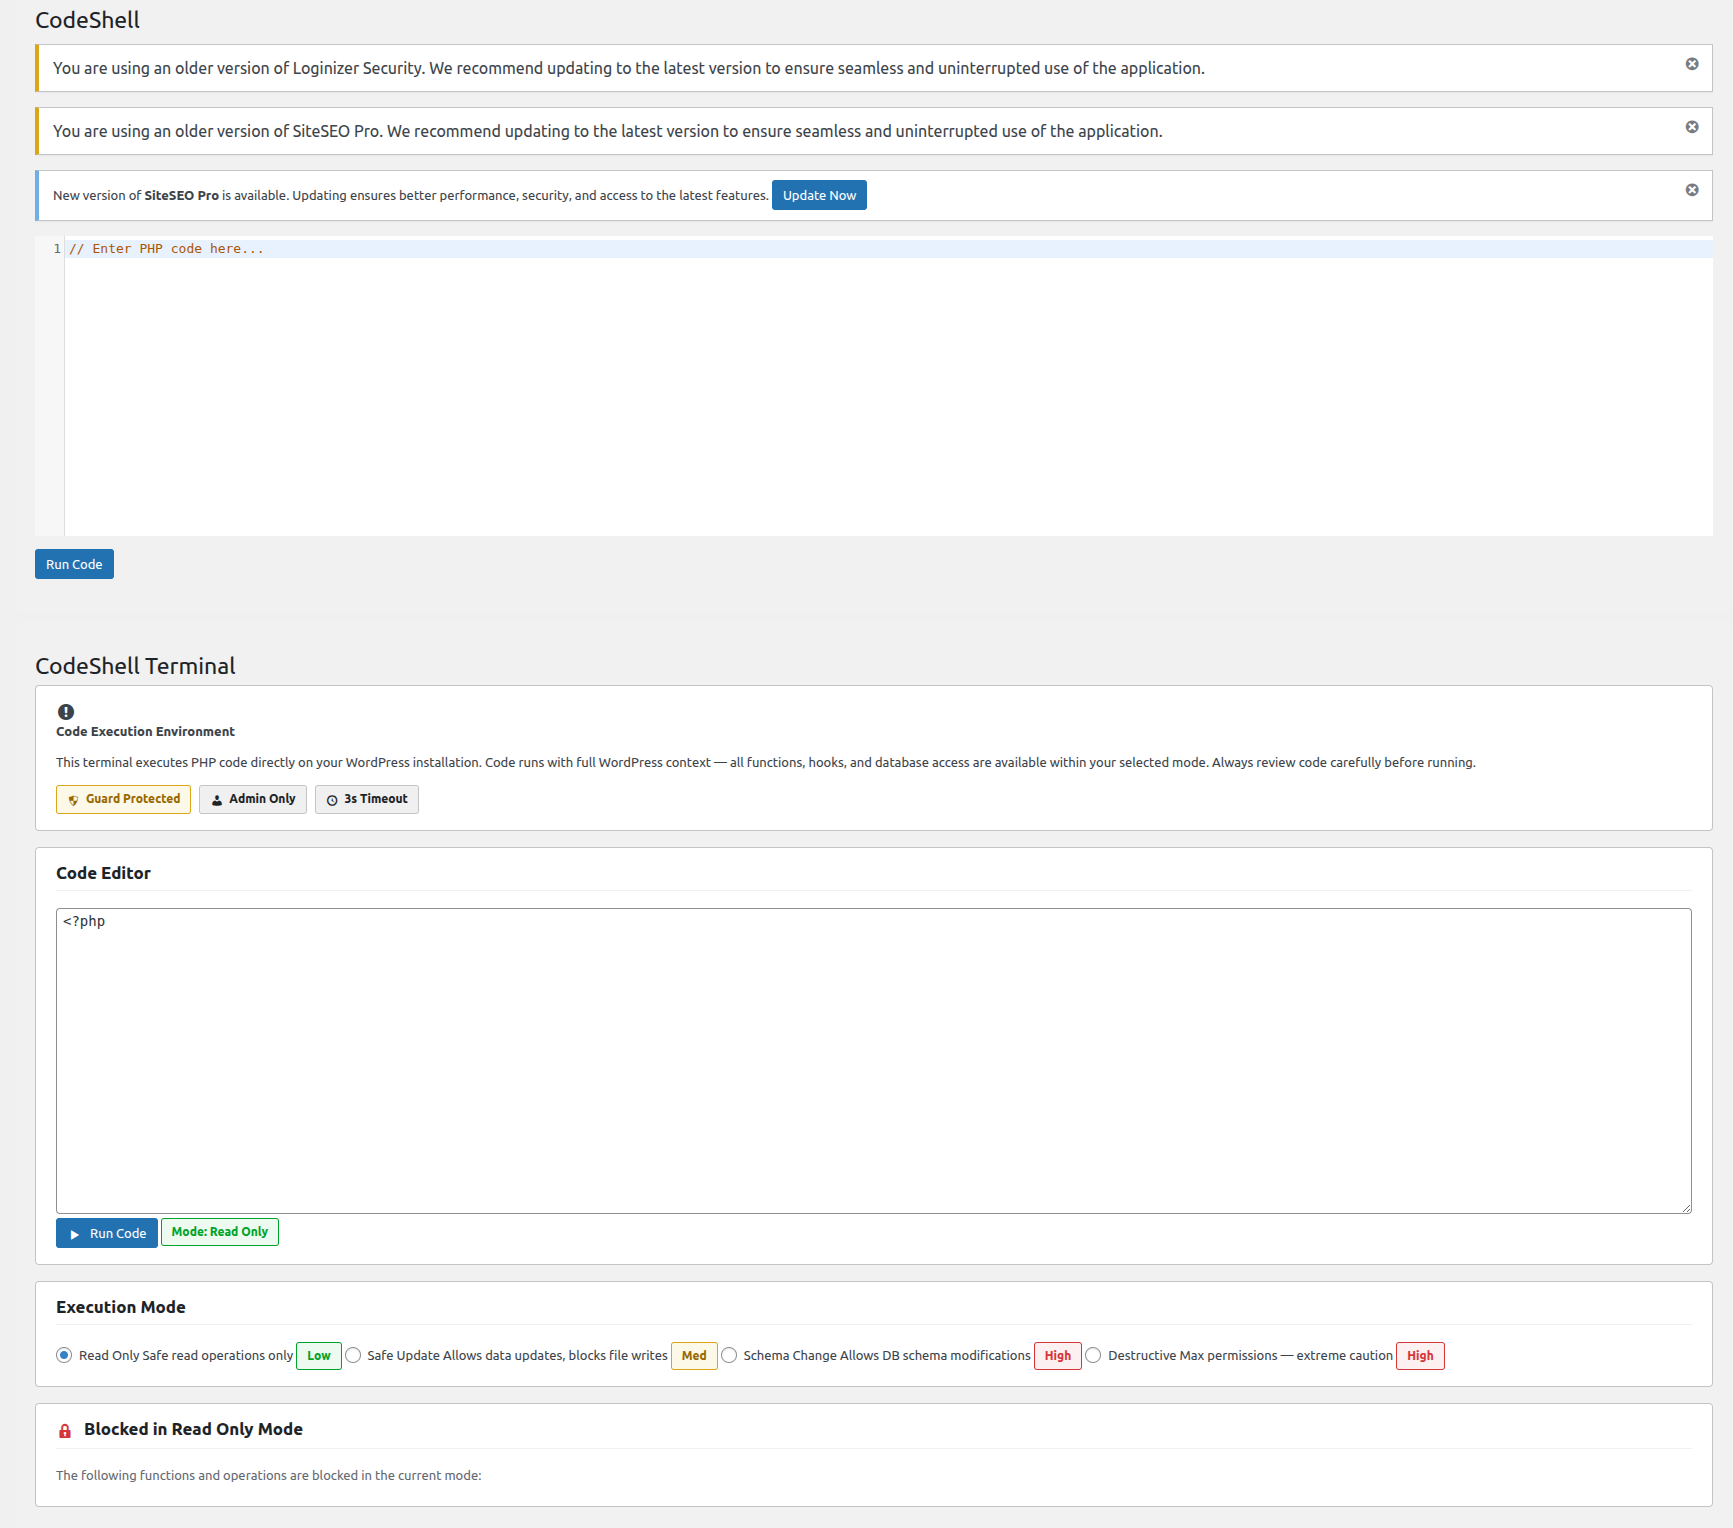Click the Mode: Read Only indicator
This screenshot has width=1733, height=1528.
pyautogui.click(x=219, y=1232)
